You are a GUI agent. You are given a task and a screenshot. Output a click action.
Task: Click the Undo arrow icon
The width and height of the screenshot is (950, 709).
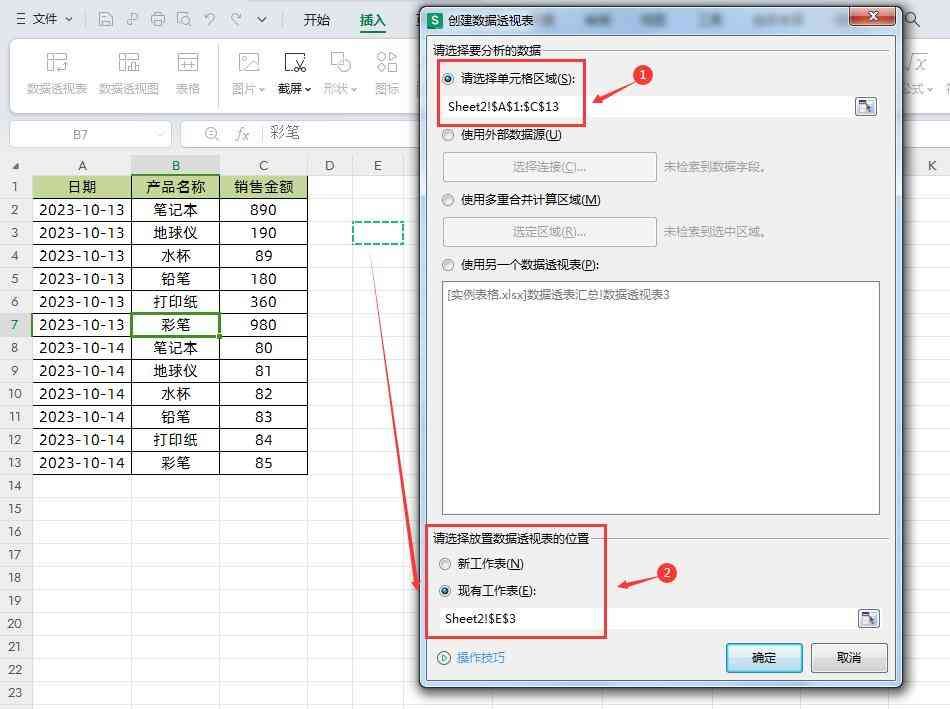click(209, 19)
